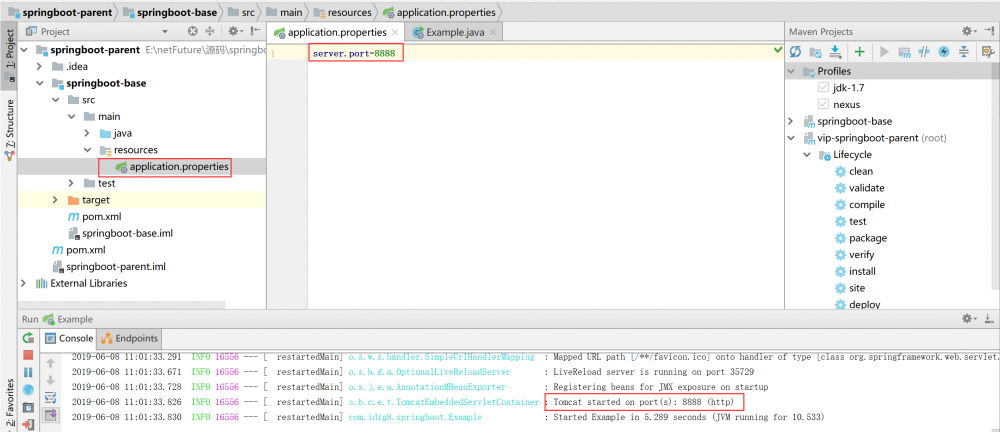Download Maven sources and documentation

tap(835, 52)
